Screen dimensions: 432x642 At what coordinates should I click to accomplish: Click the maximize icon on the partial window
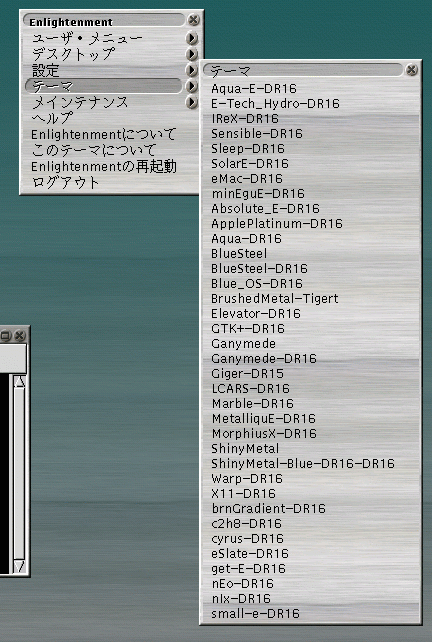(x=5, y=336)
